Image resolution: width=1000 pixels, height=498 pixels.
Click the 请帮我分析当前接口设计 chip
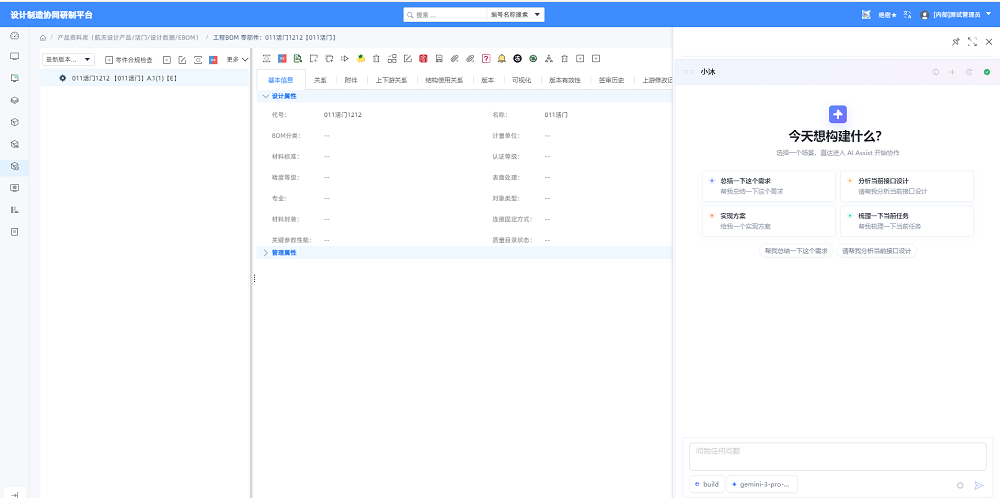coord(876,251)
